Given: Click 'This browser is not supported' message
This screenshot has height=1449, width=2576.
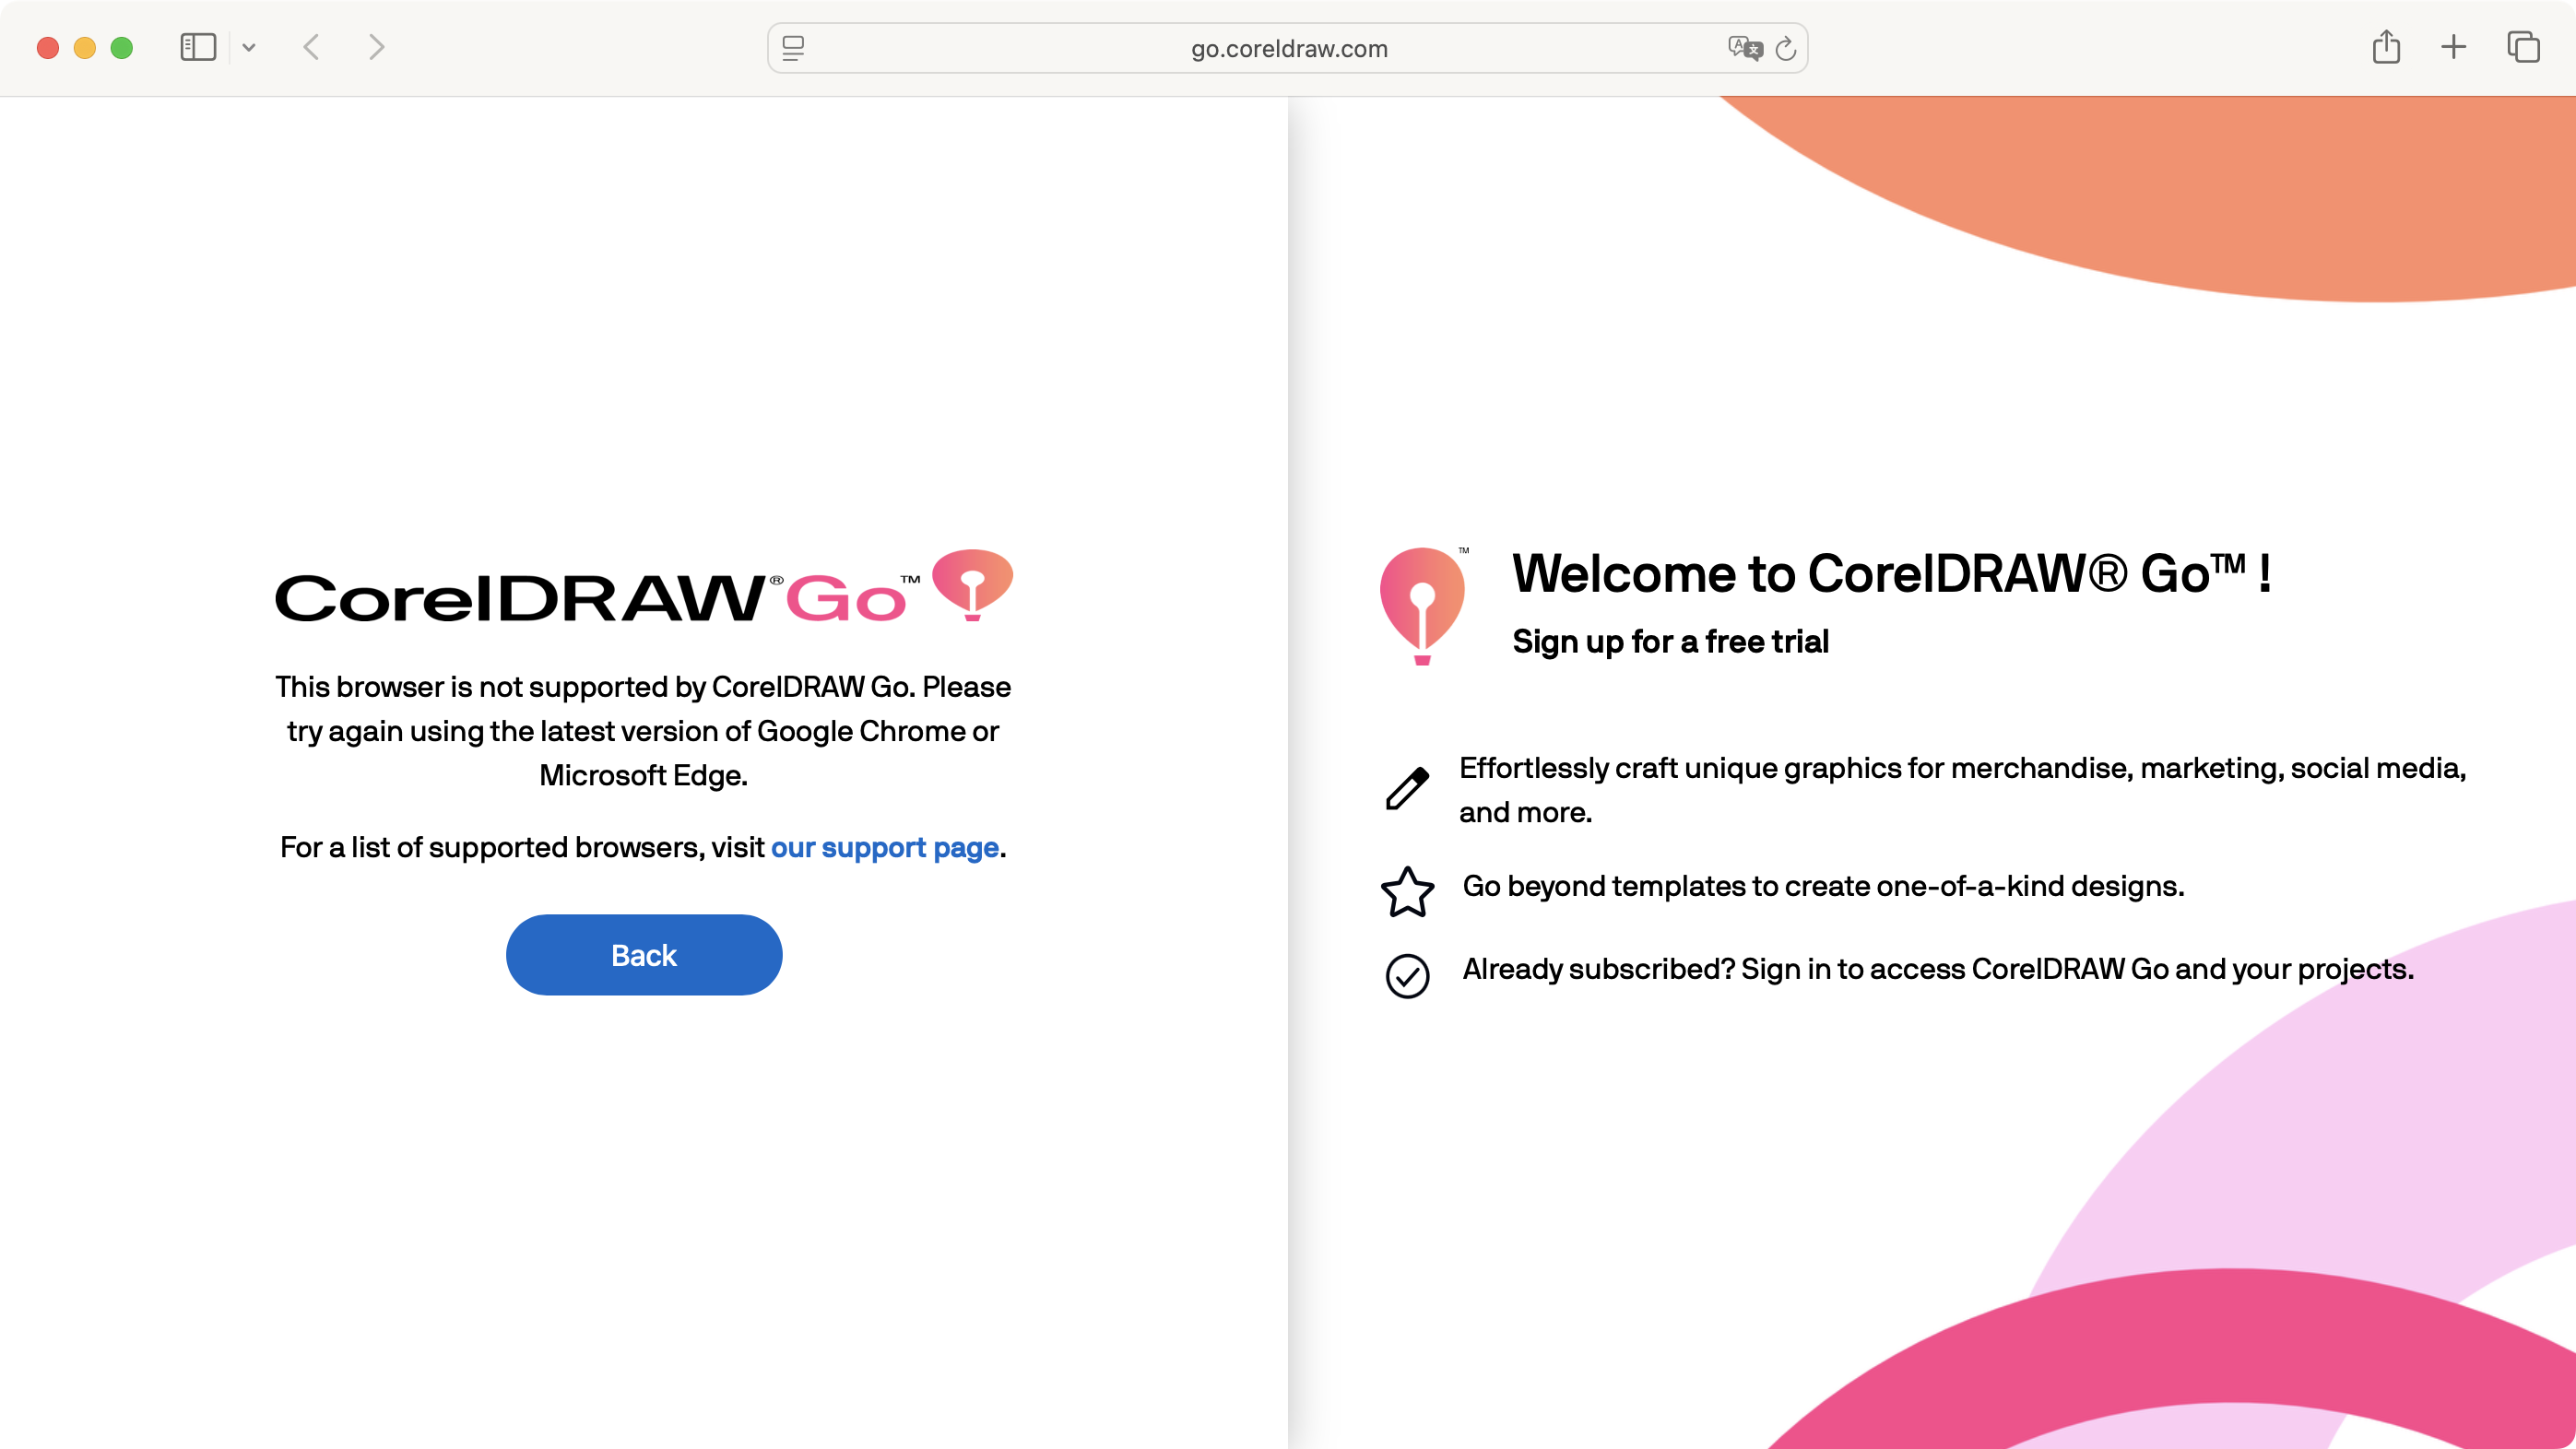Looking at the screenshot, I should (x=643, y=731).
